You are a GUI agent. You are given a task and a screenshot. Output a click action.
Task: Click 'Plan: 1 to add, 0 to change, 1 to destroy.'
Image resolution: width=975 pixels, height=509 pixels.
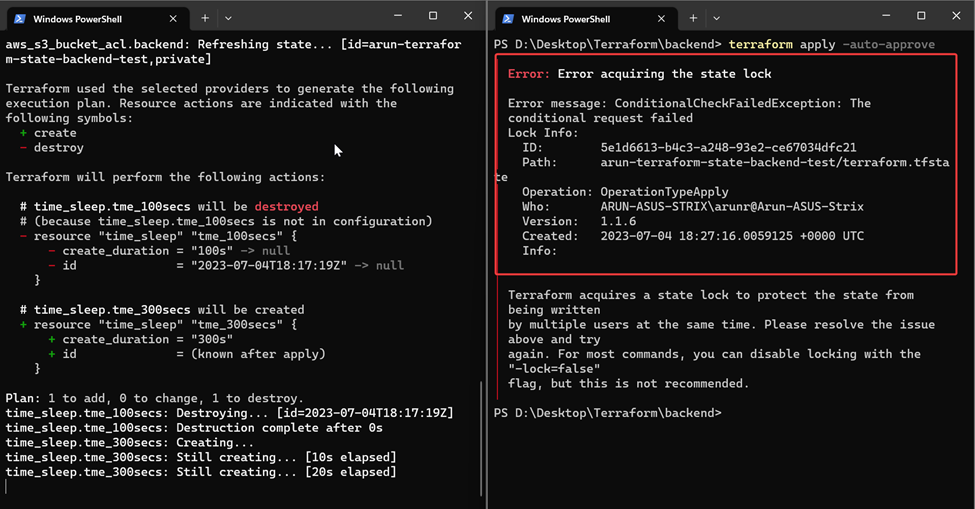[155, 398]
